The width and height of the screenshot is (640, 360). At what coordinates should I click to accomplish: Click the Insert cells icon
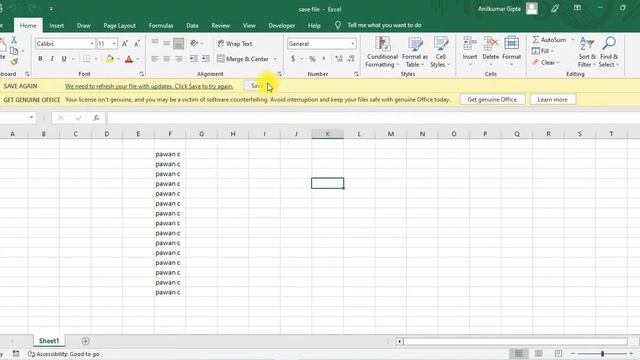pyautogui.click(x=470, y=43)
